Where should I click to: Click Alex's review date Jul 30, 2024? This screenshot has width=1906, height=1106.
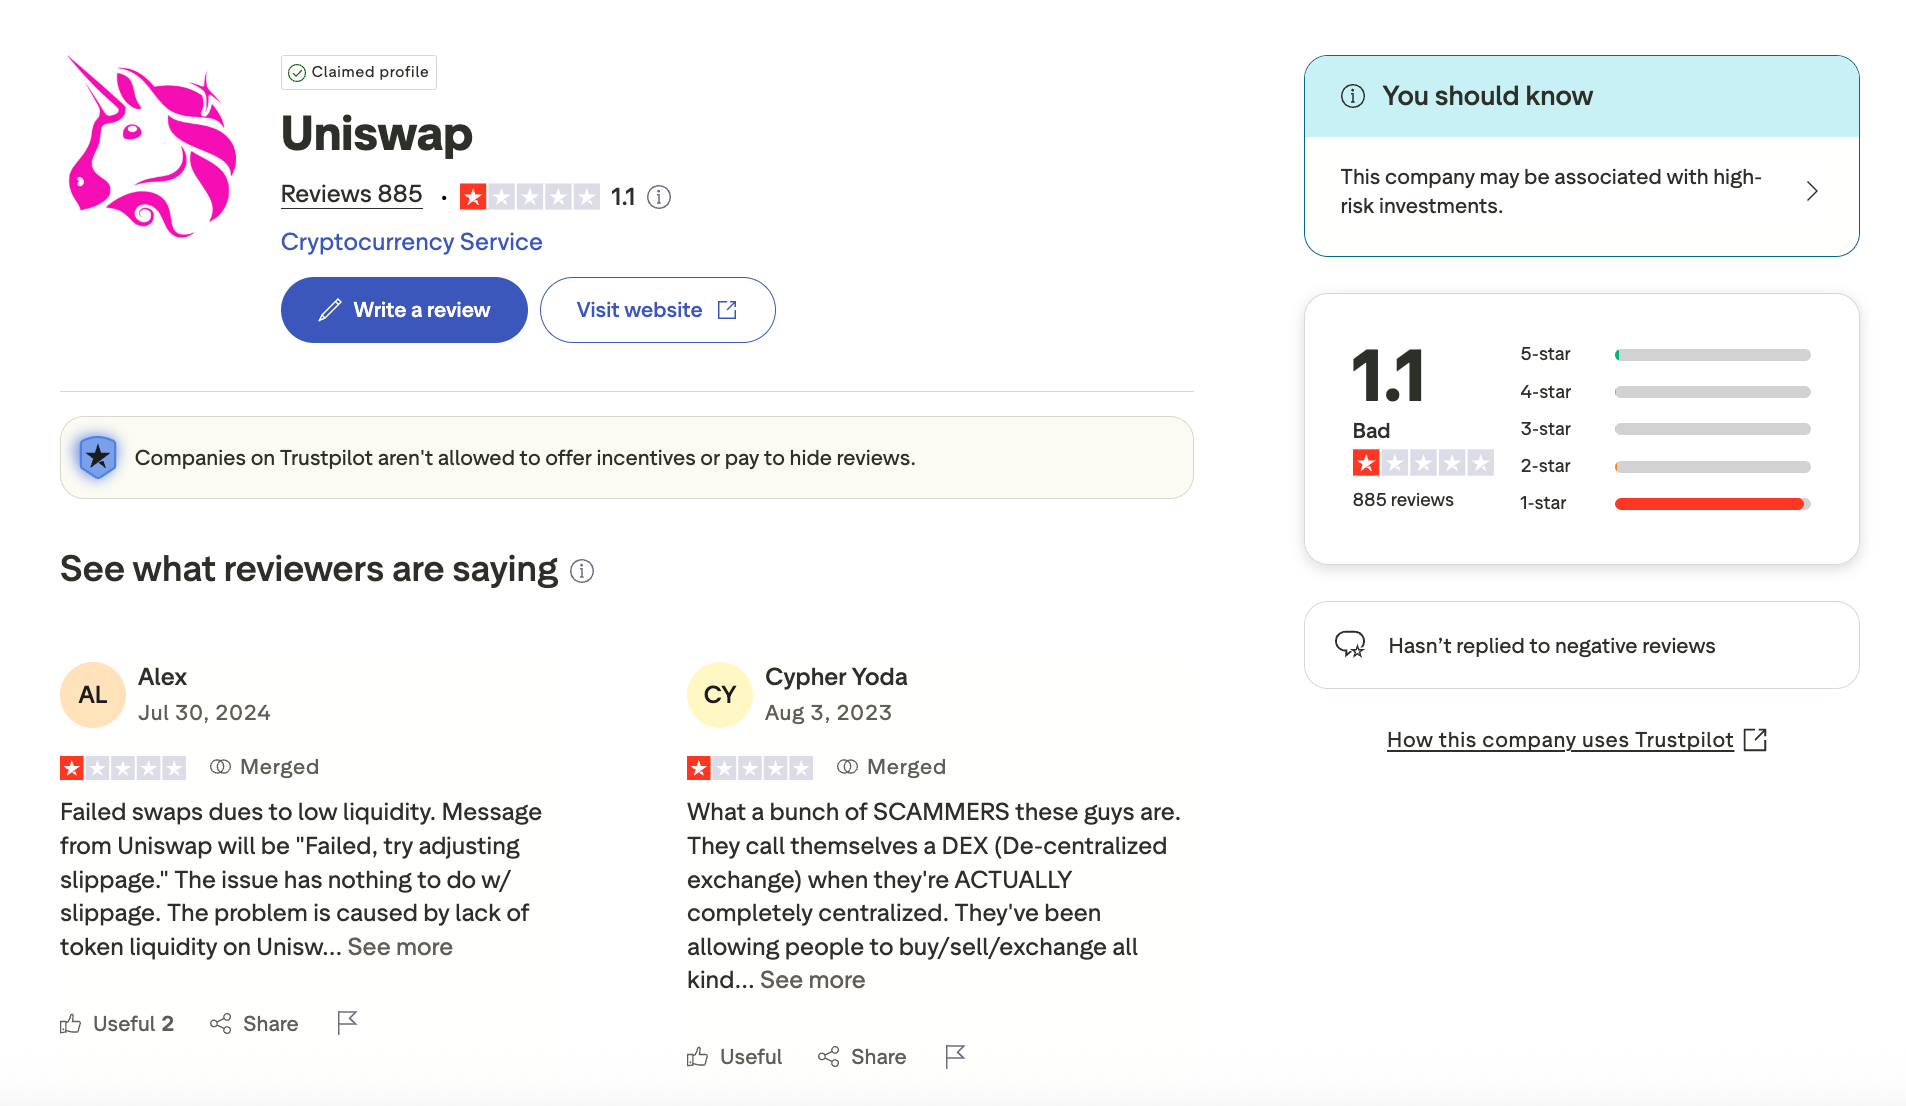[204, 713]
